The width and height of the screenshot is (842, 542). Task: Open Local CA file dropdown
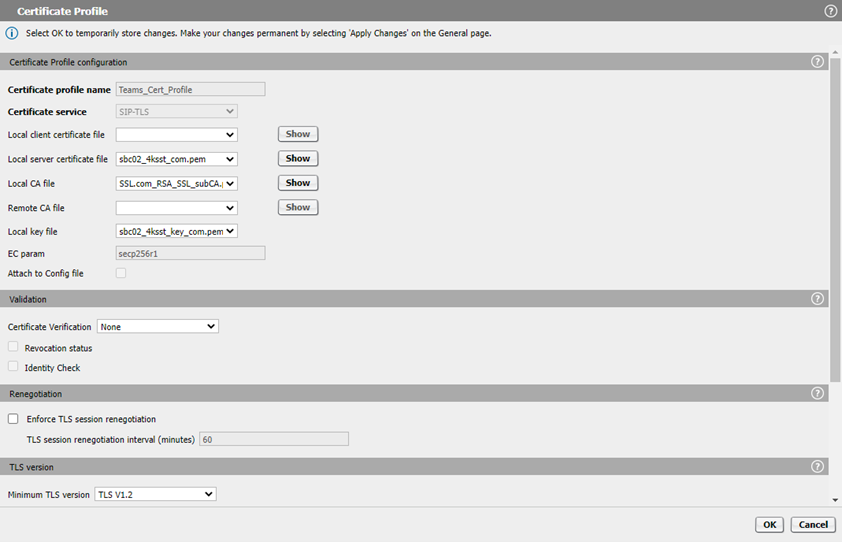(177, 183)
